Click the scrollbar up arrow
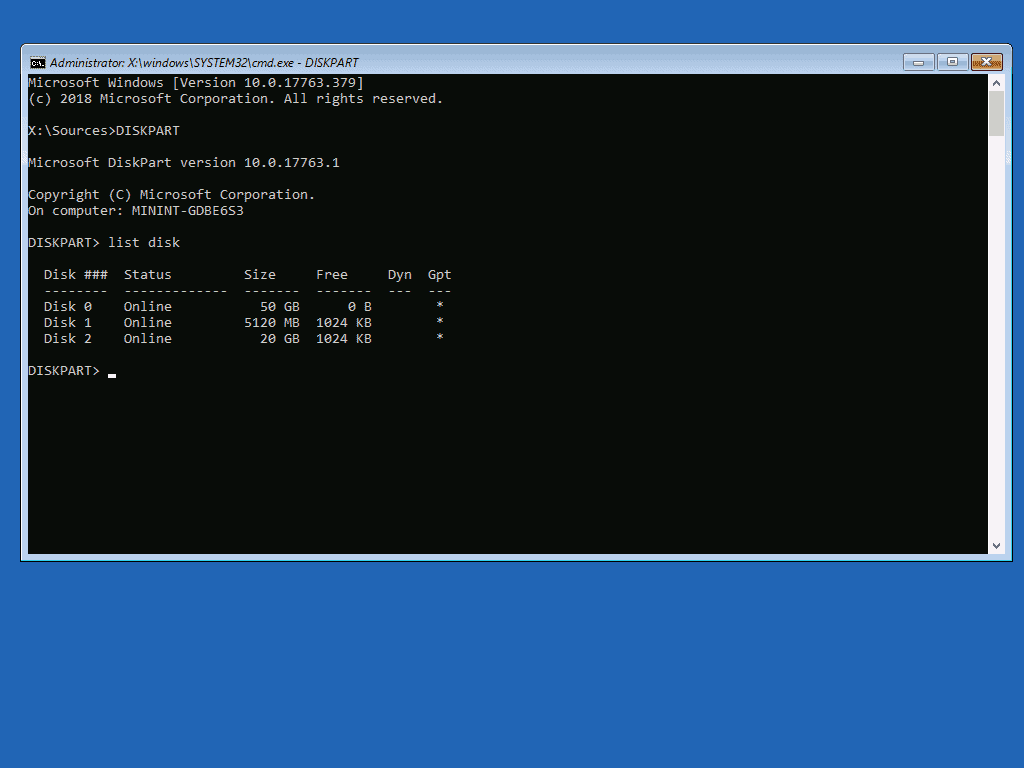Viewport: 1024px width, 768px height. point(996,82)
